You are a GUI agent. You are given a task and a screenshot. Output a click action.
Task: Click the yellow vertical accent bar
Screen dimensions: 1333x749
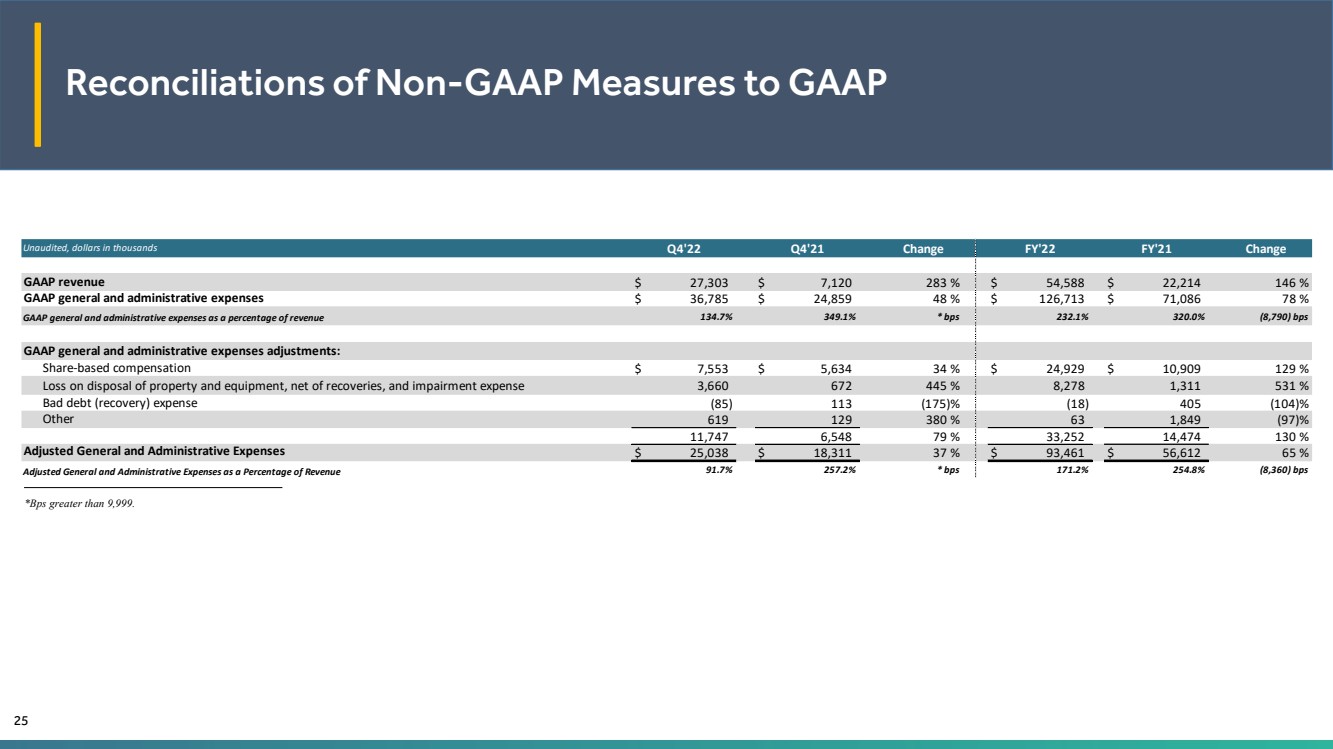(38, 85)
